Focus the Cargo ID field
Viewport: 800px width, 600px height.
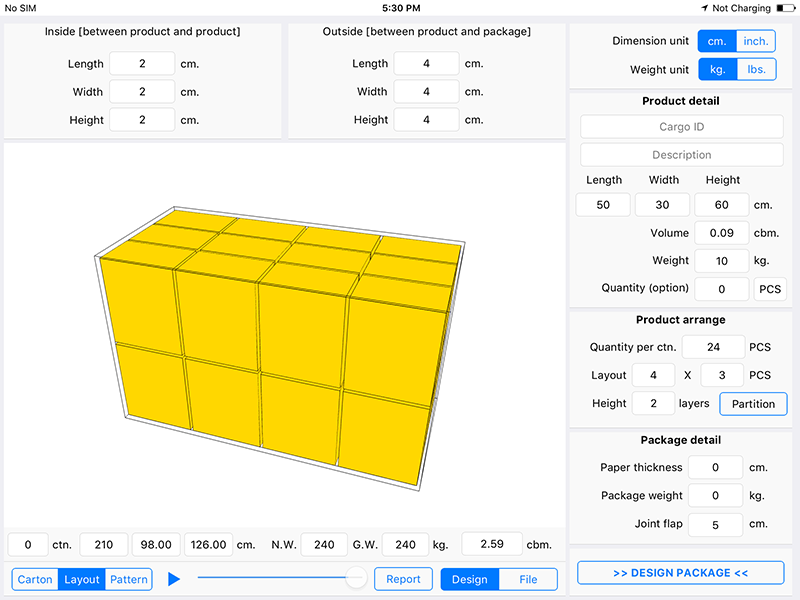(x=682, y=127)
